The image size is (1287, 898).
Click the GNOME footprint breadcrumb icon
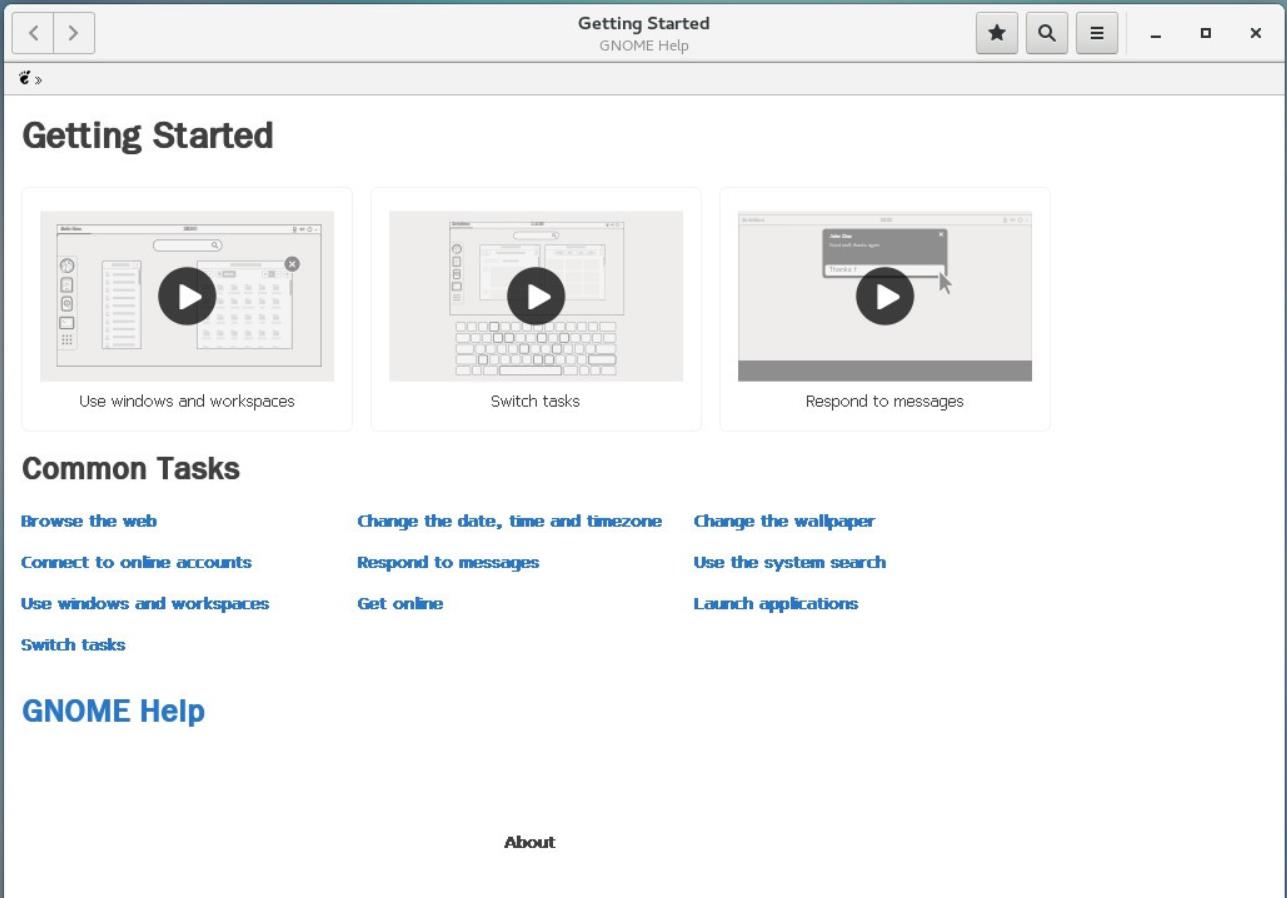pyautogui.click(x=25, y=78)
